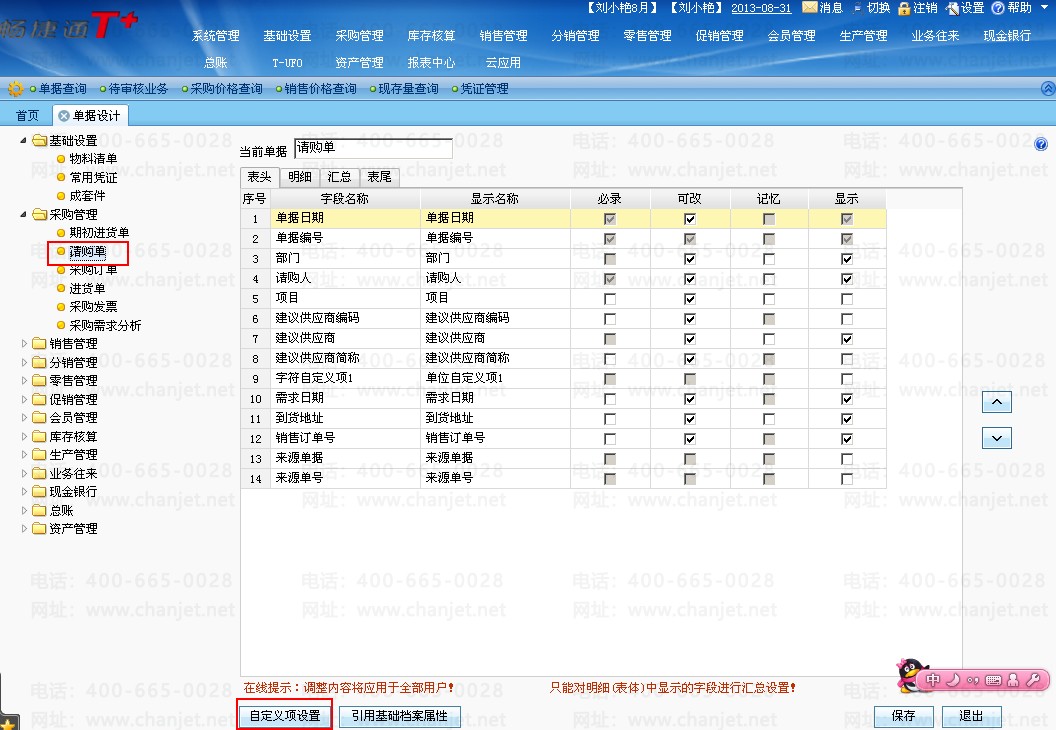
Task: Open settings via the top-right settings icon
Action: click(952, 8)
